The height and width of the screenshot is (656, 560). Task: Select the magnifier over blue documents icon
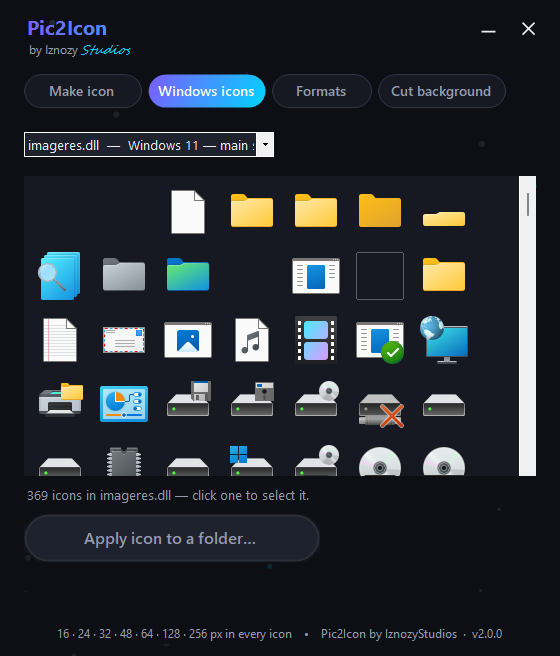pyautogui.click(x=59, y=276)
